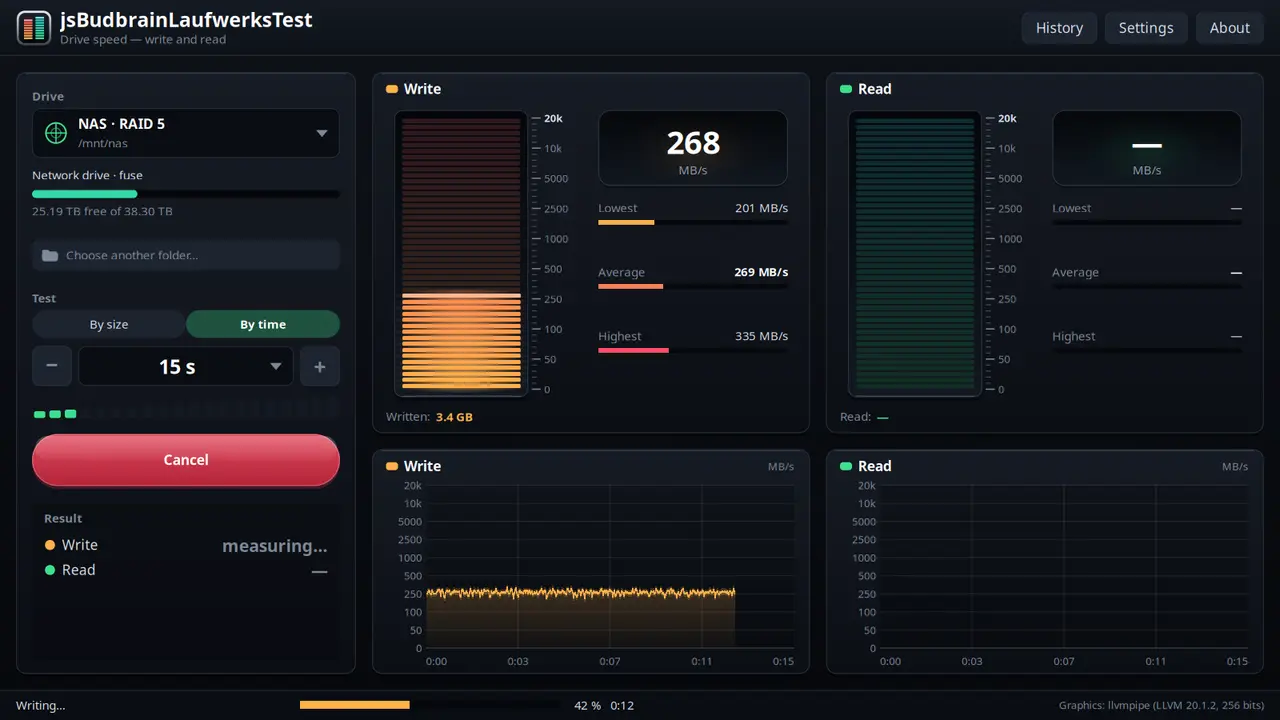Click the jsBudbrainLaufwerksTest app logo icon
This screenshot has height=720, width=1280.
point(34,27)
